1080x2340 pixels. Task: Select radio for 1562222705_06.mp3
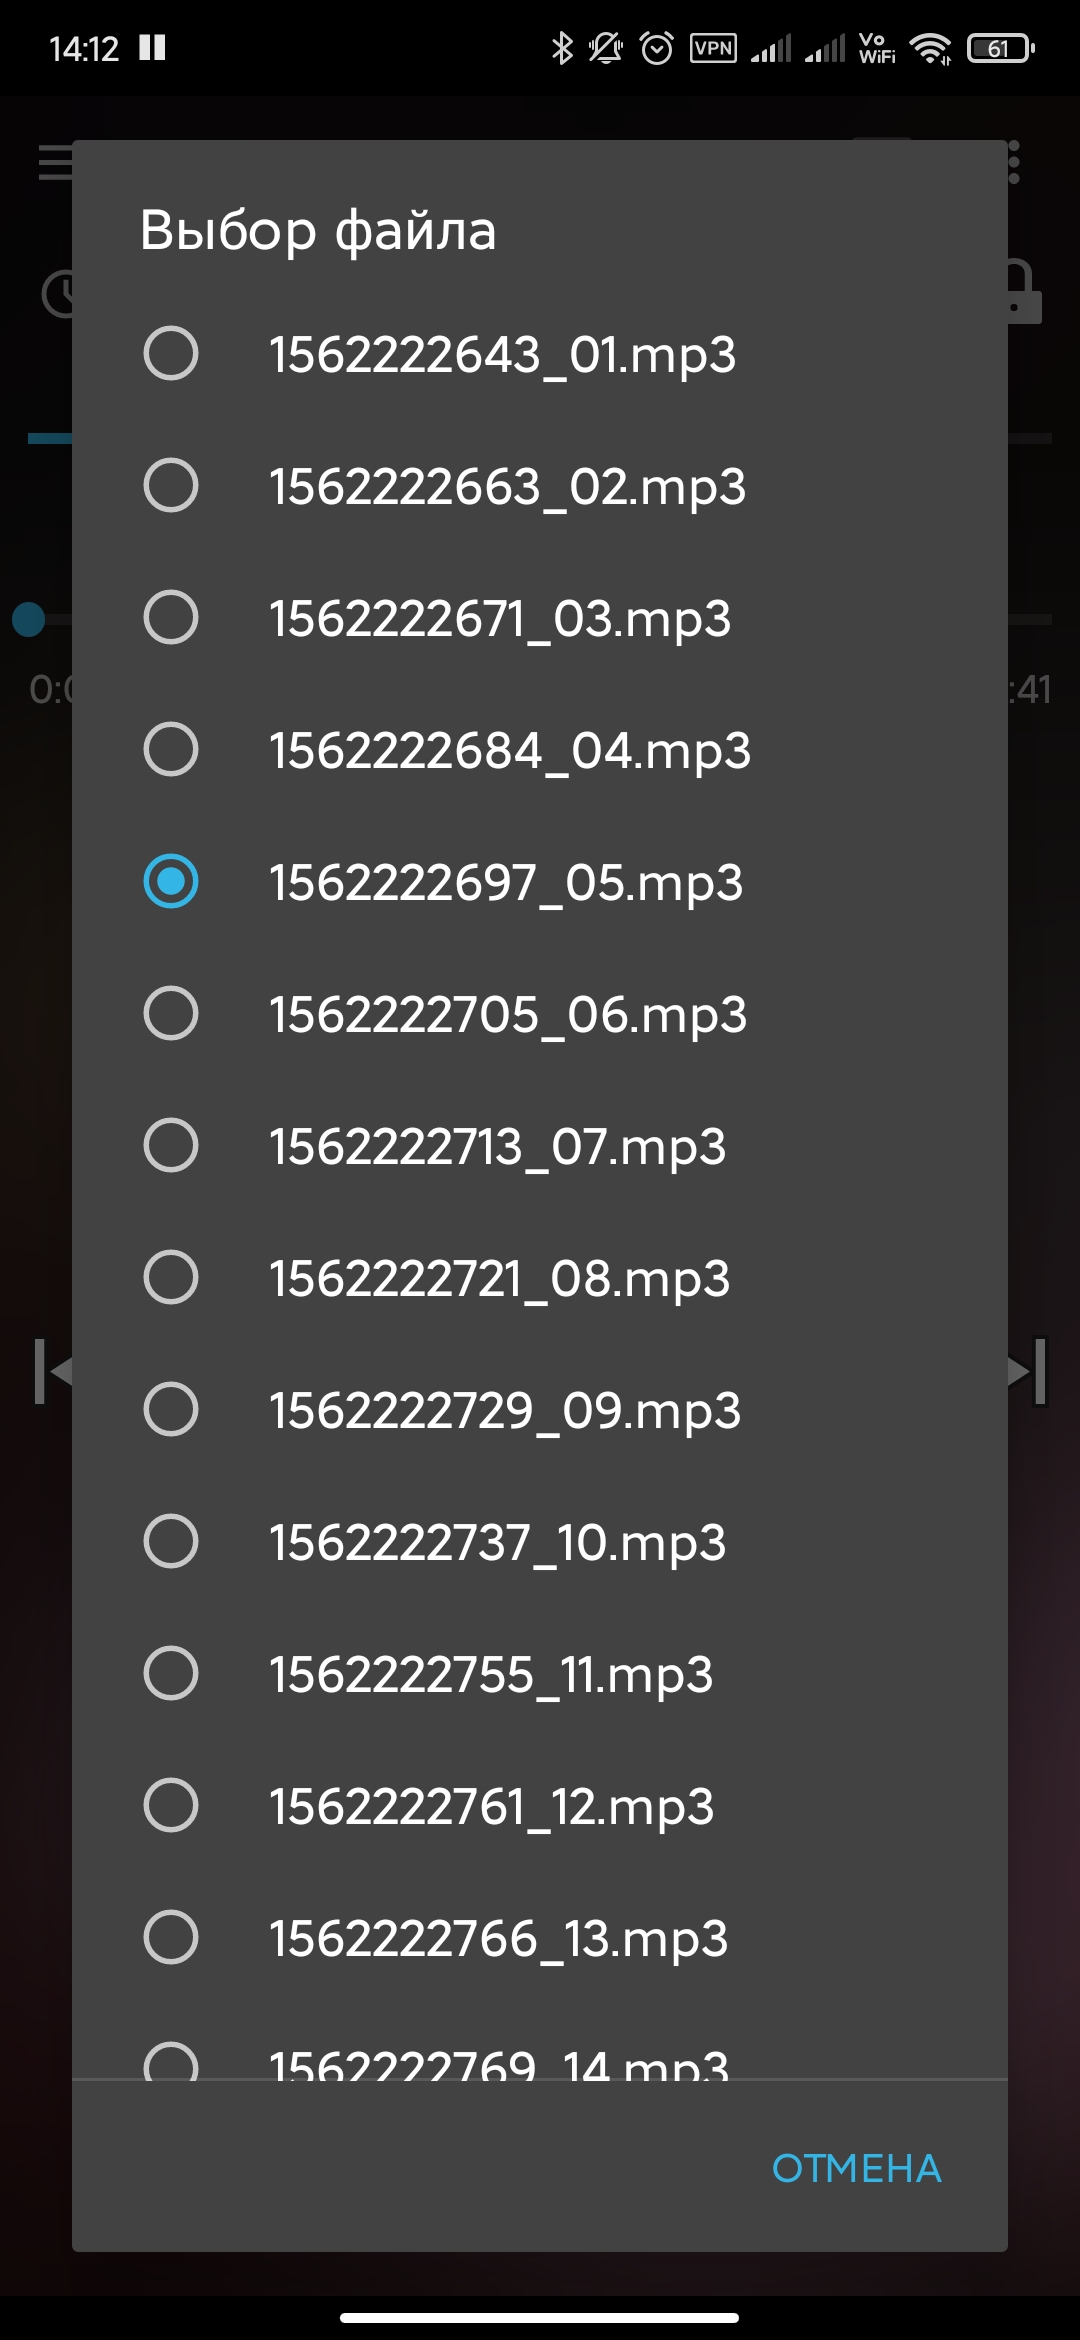tap(171, 1013)
